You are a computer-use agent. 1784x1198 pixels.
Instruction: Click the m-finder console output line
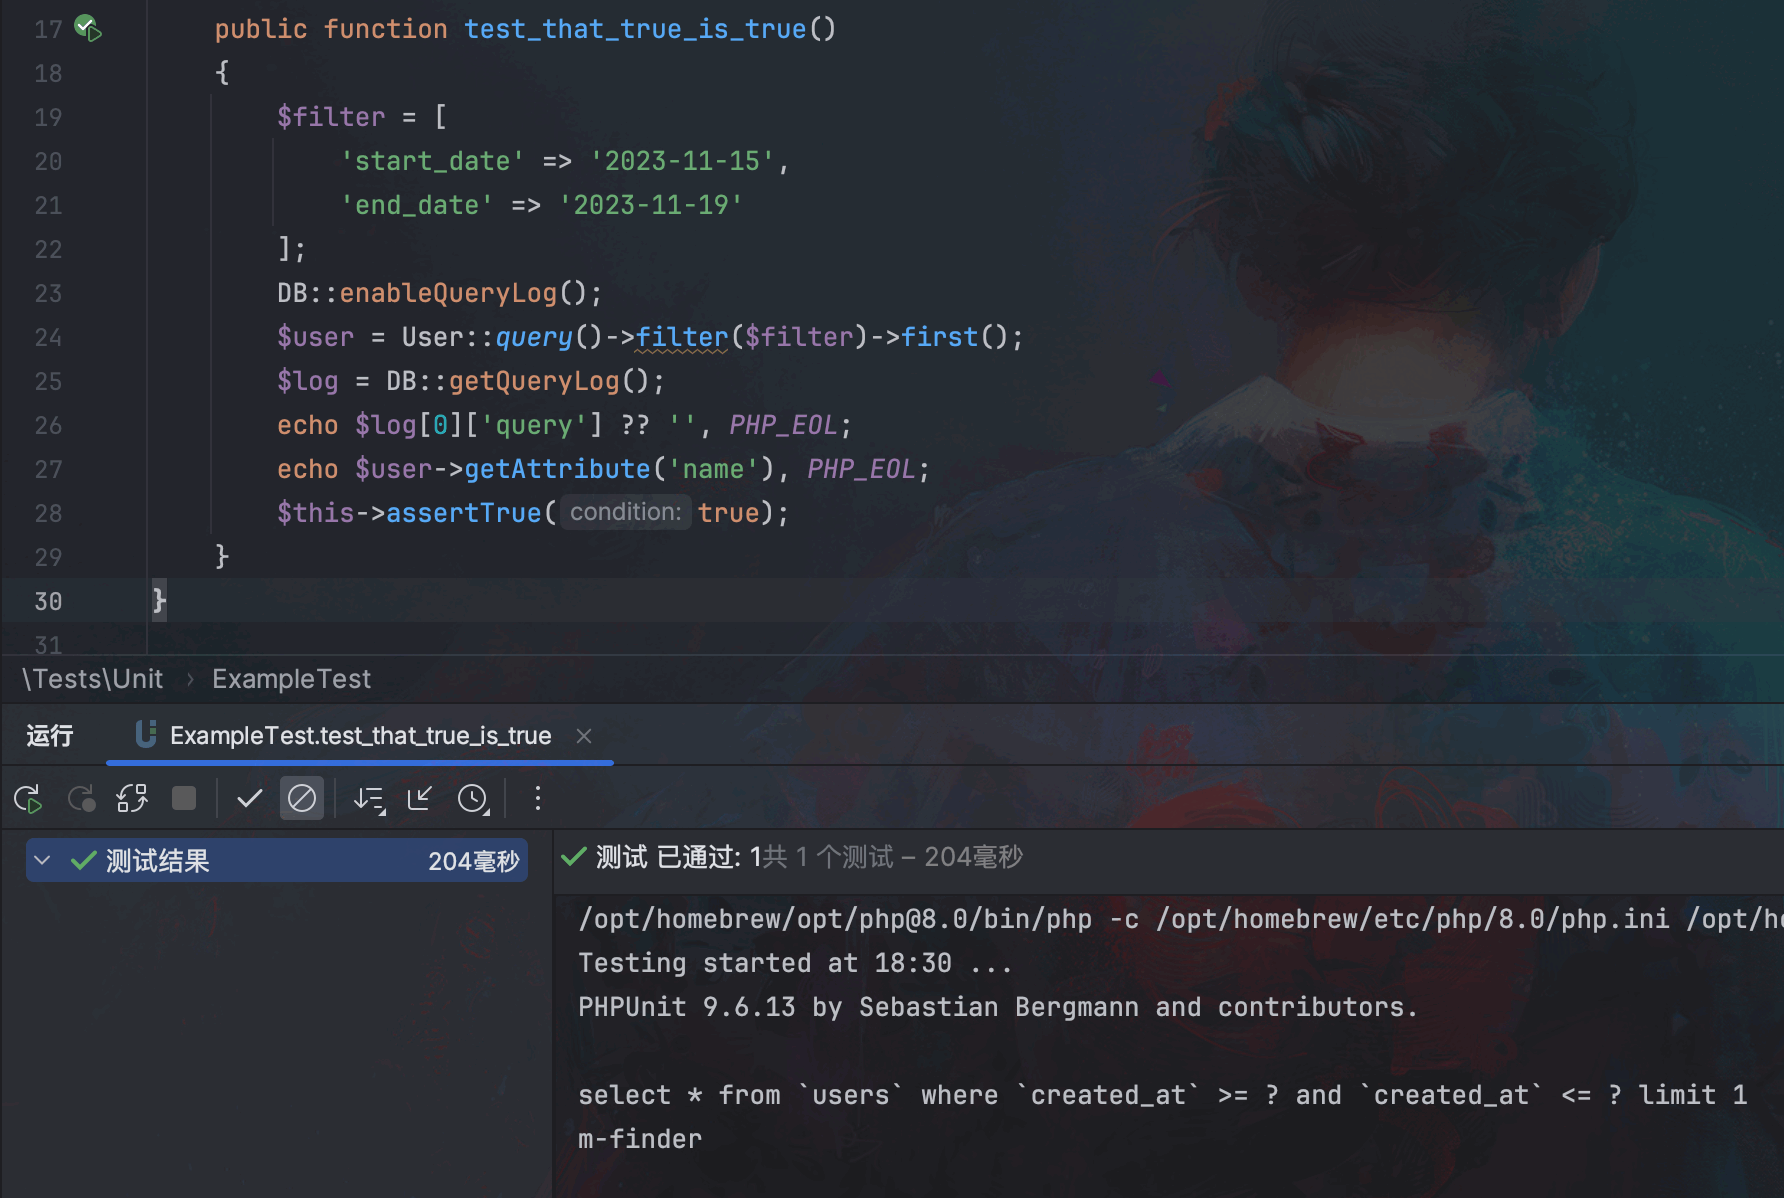[640, 1139]
